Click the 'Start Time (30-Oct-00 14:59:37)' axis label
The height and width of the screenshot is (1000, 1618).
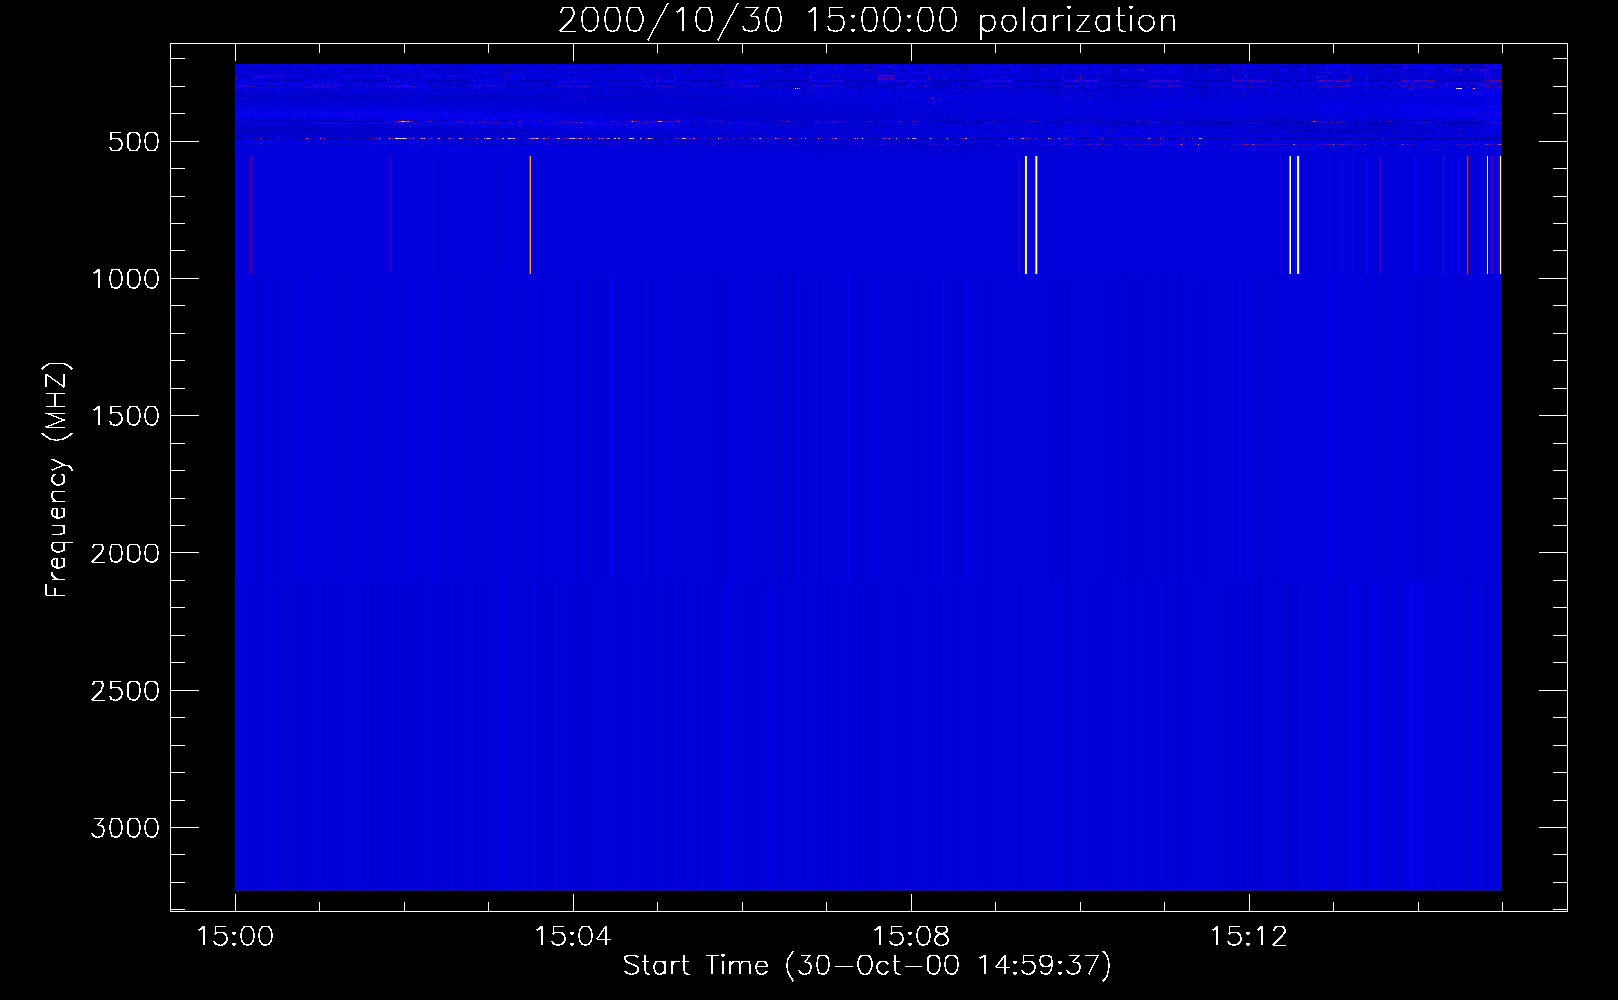point(867,965)
